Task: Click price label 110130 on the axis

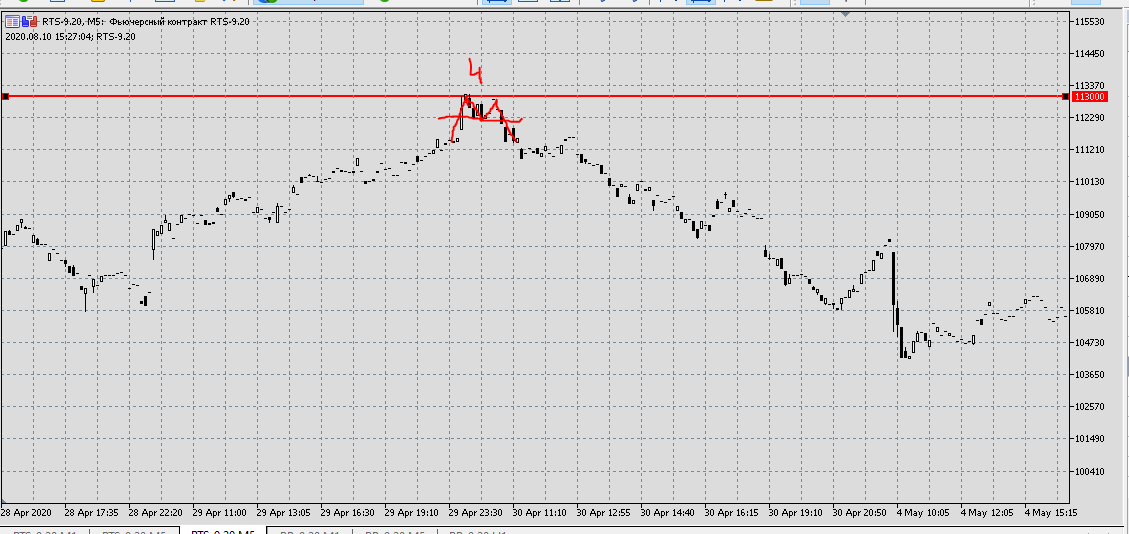Action: [1089, 182]
